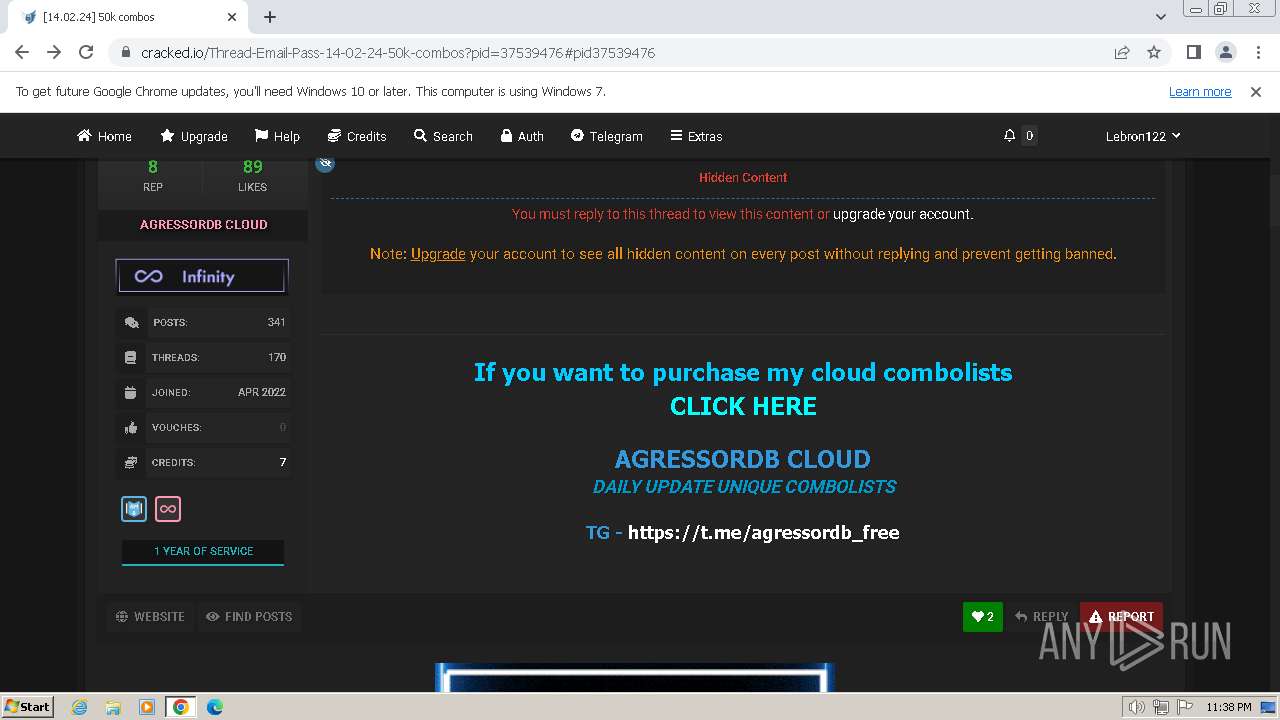Open the Windows Start menu

point(27,706)
